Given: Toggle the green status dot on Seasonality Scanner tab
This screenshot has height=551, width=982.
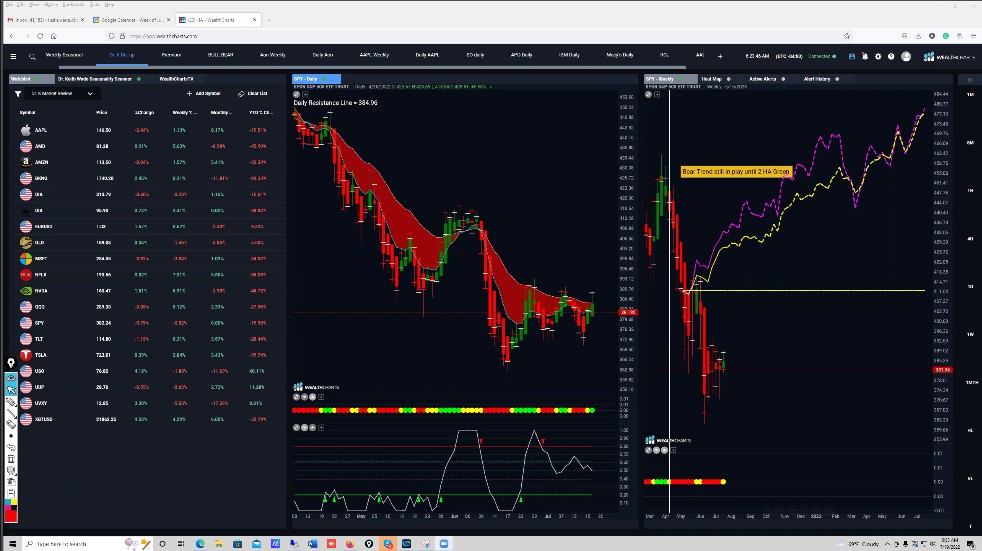Looking at the screenshot, I should point(139,80).
